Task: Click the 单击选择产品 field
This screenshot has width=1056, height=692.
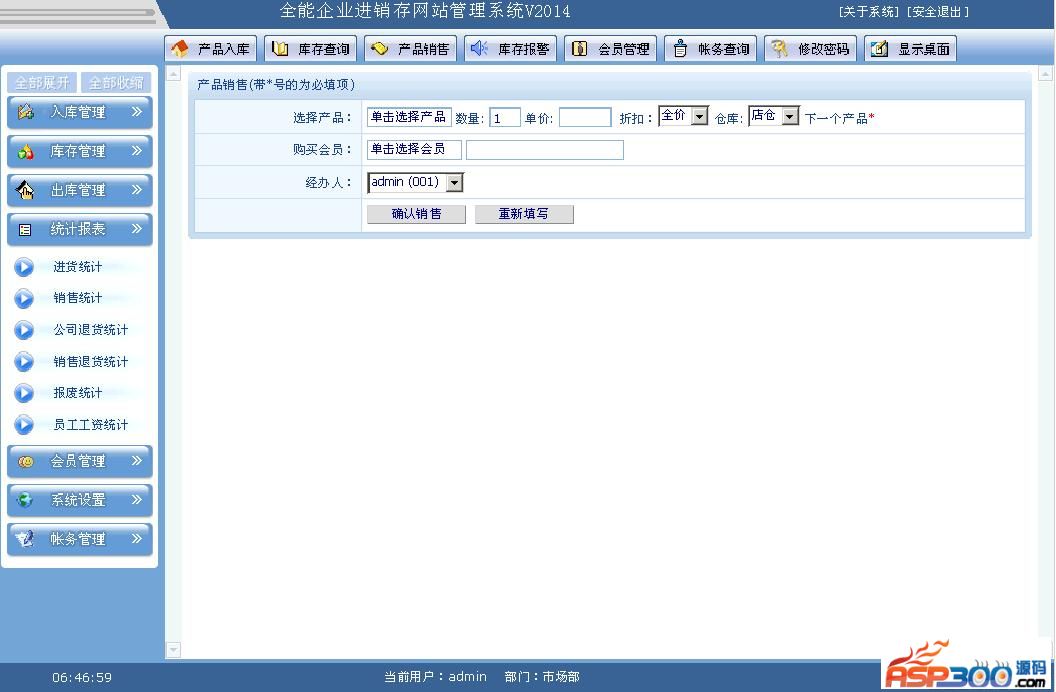Action: click(409, 117)
